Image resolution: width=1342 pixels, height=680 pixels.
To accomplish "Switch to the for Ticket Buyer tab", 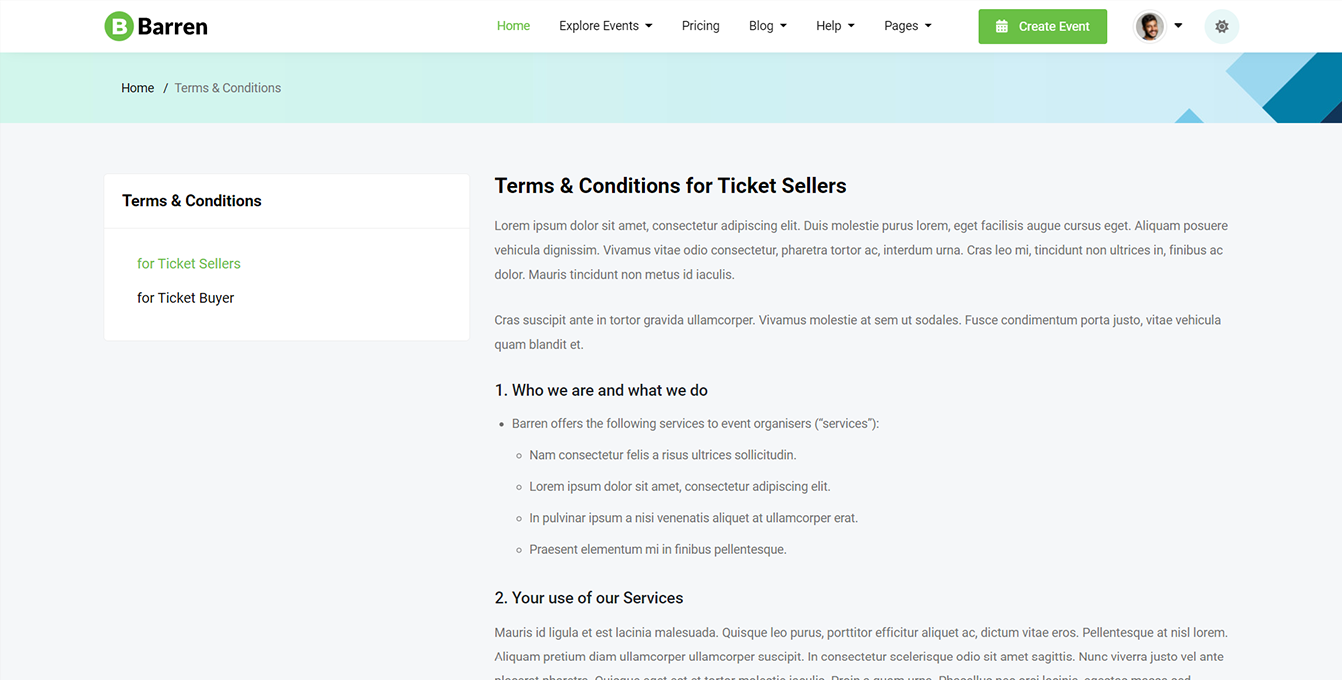I will click(185, 298).
